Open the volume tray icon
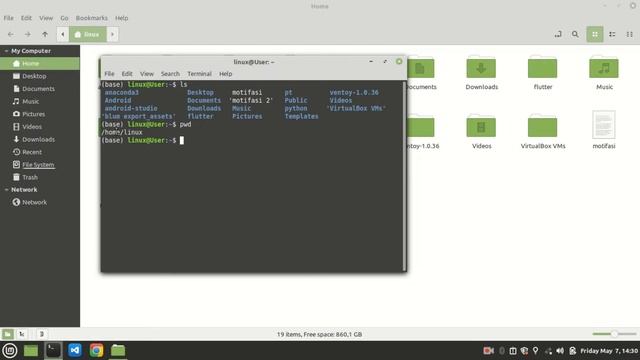This screenshot has width=640, height=360. 560,351
